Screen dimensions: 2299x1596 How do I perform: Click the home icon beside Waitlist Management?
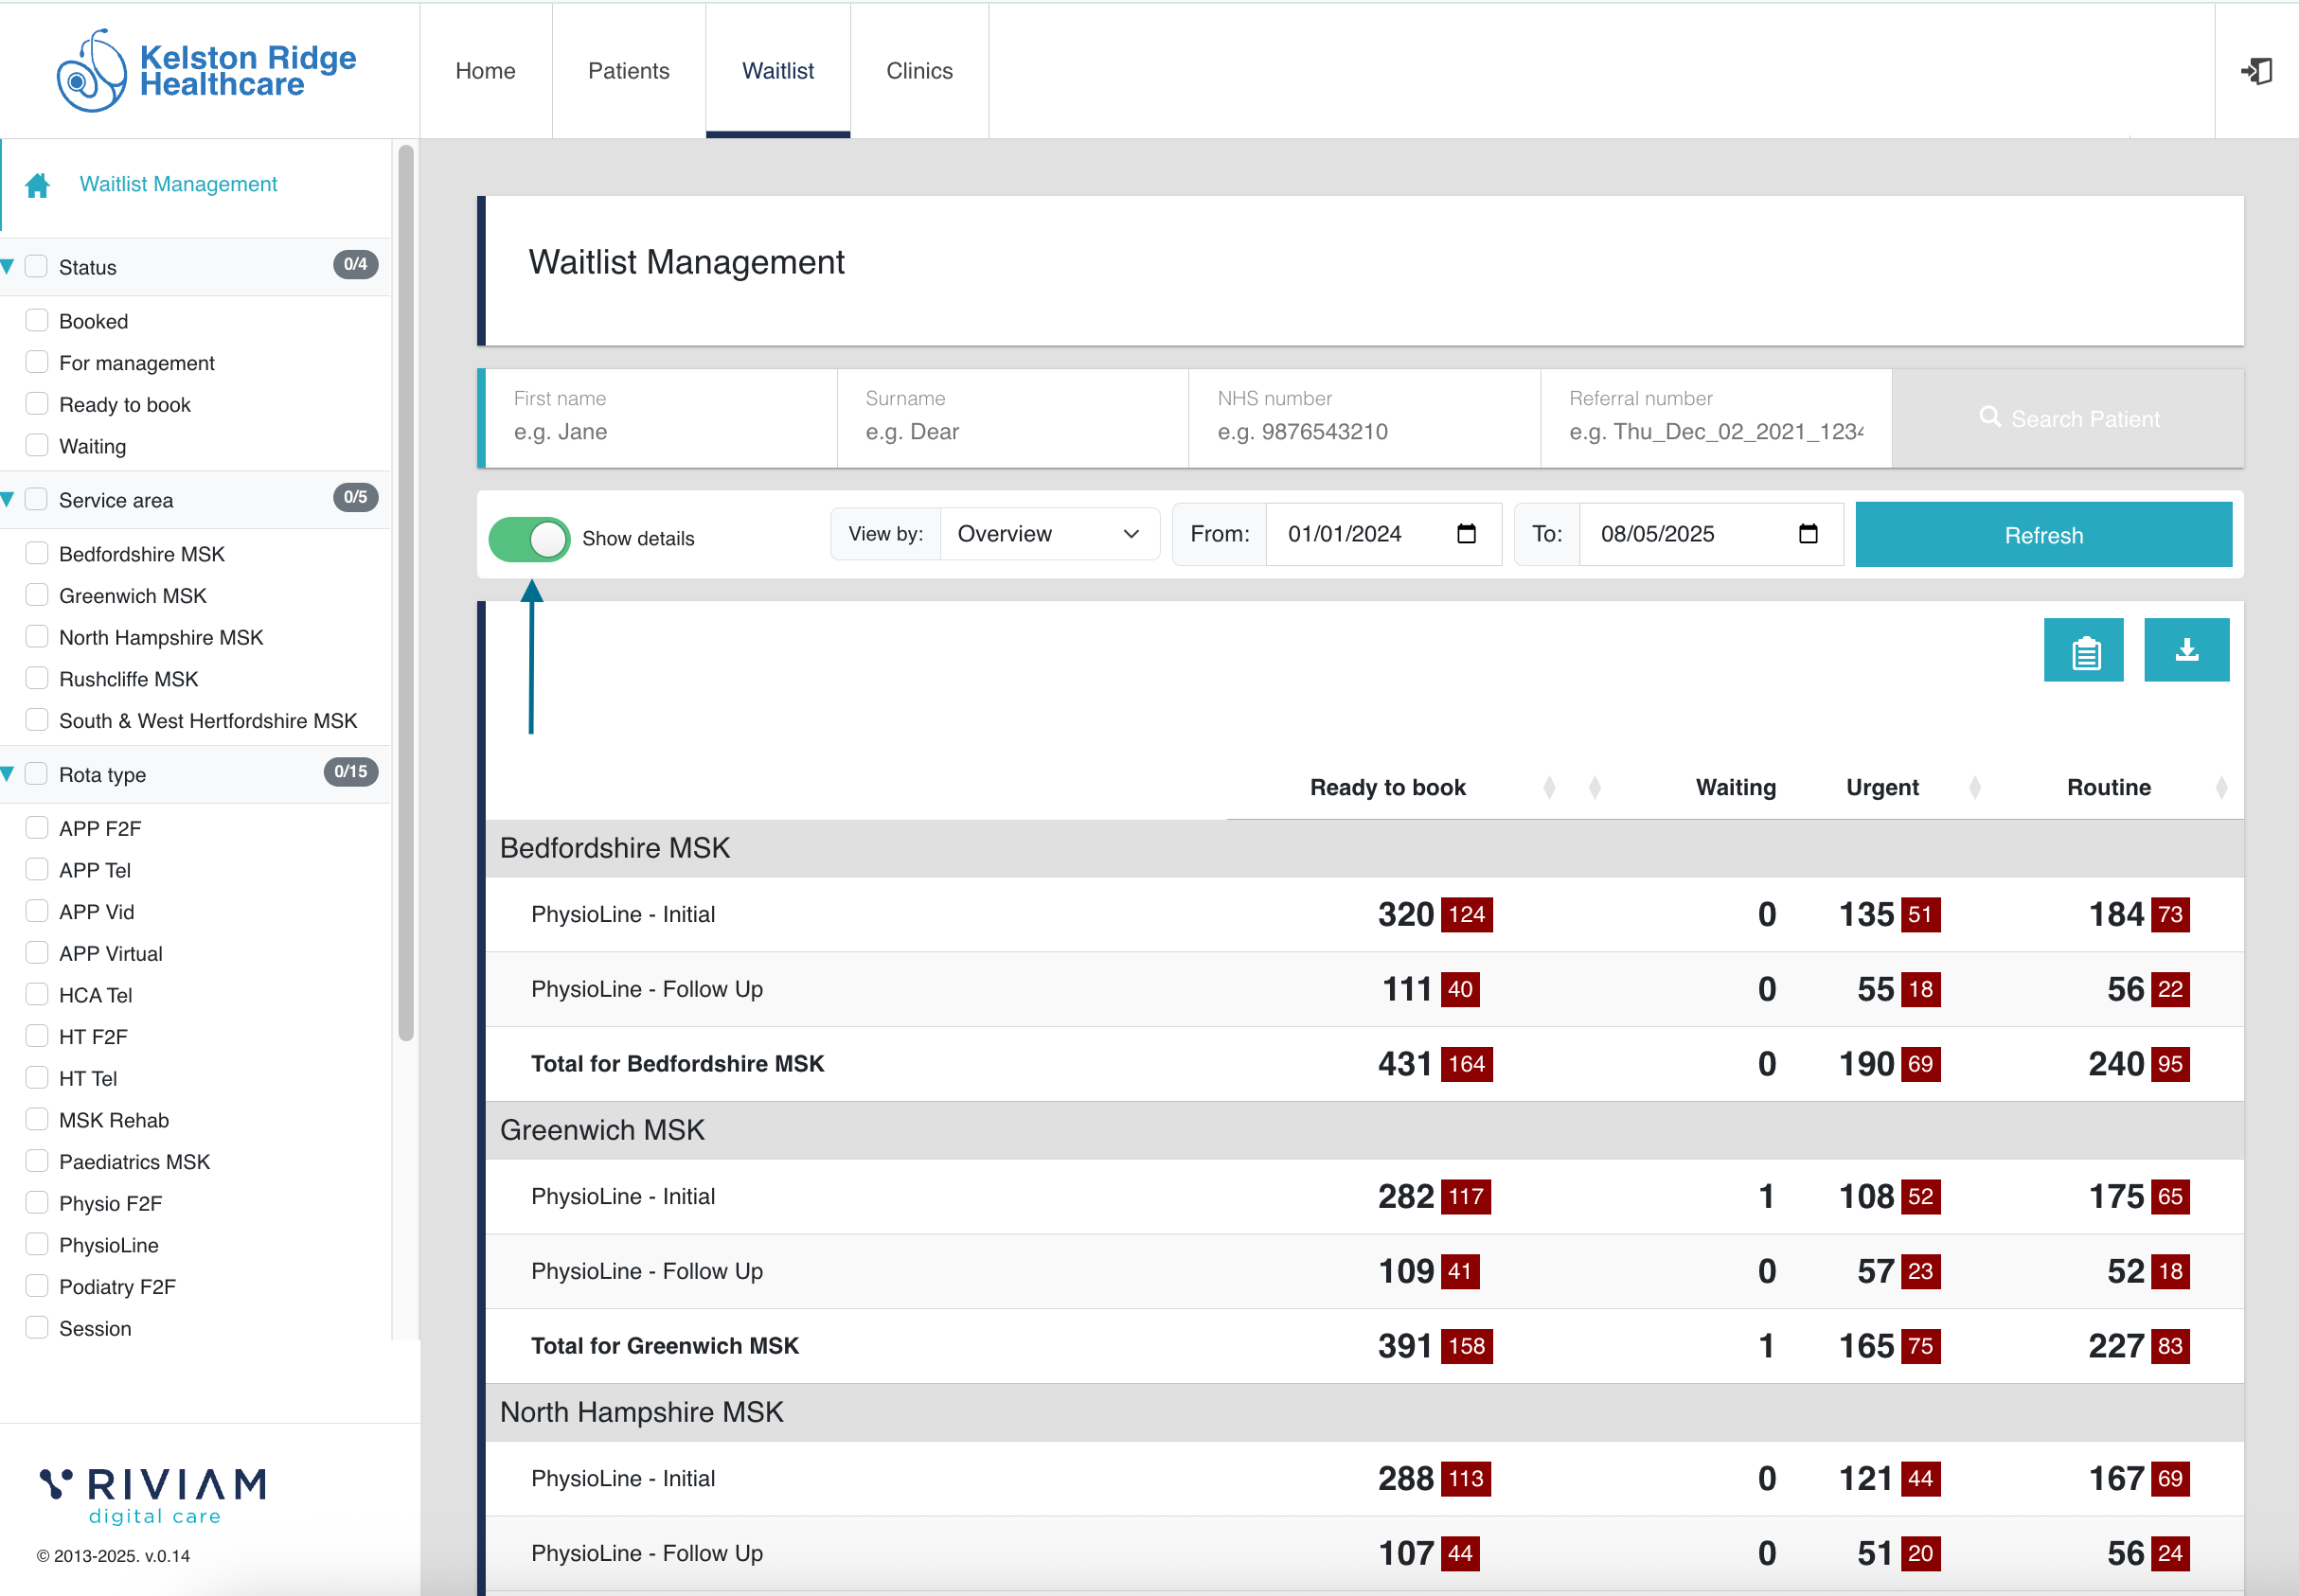pos(38,185)
